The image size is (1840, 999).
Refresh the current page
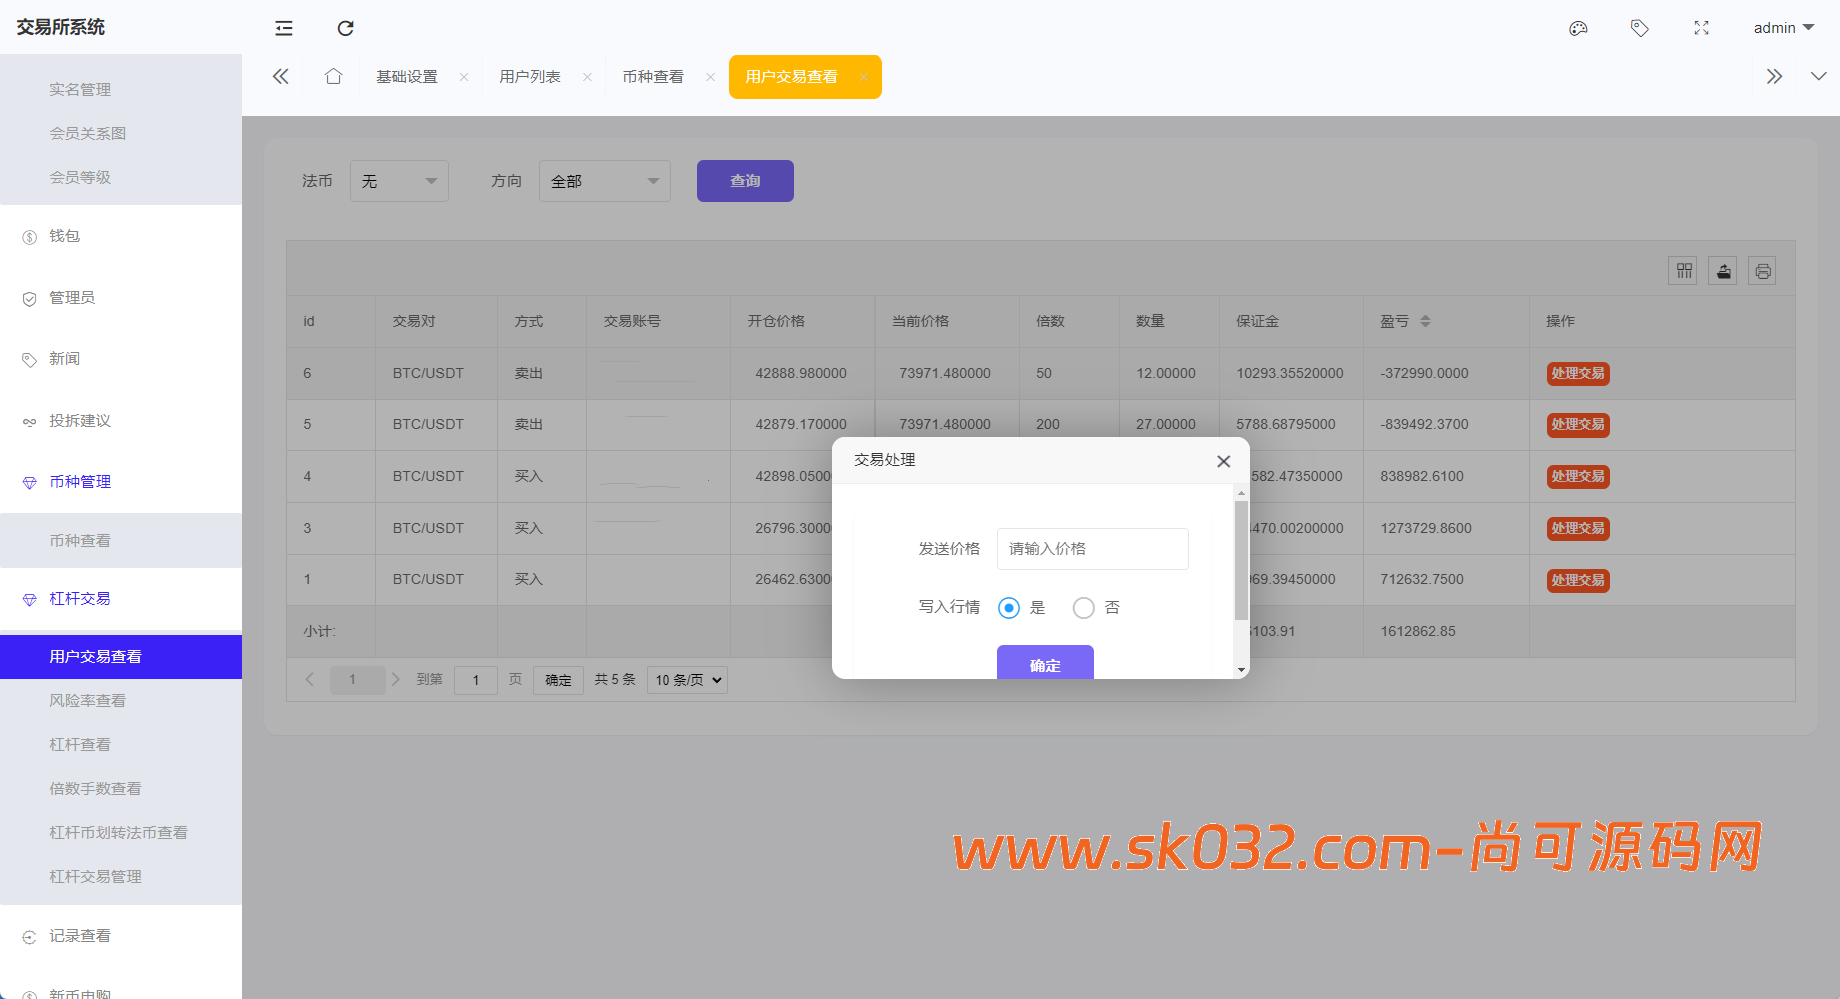coord(345,28)
